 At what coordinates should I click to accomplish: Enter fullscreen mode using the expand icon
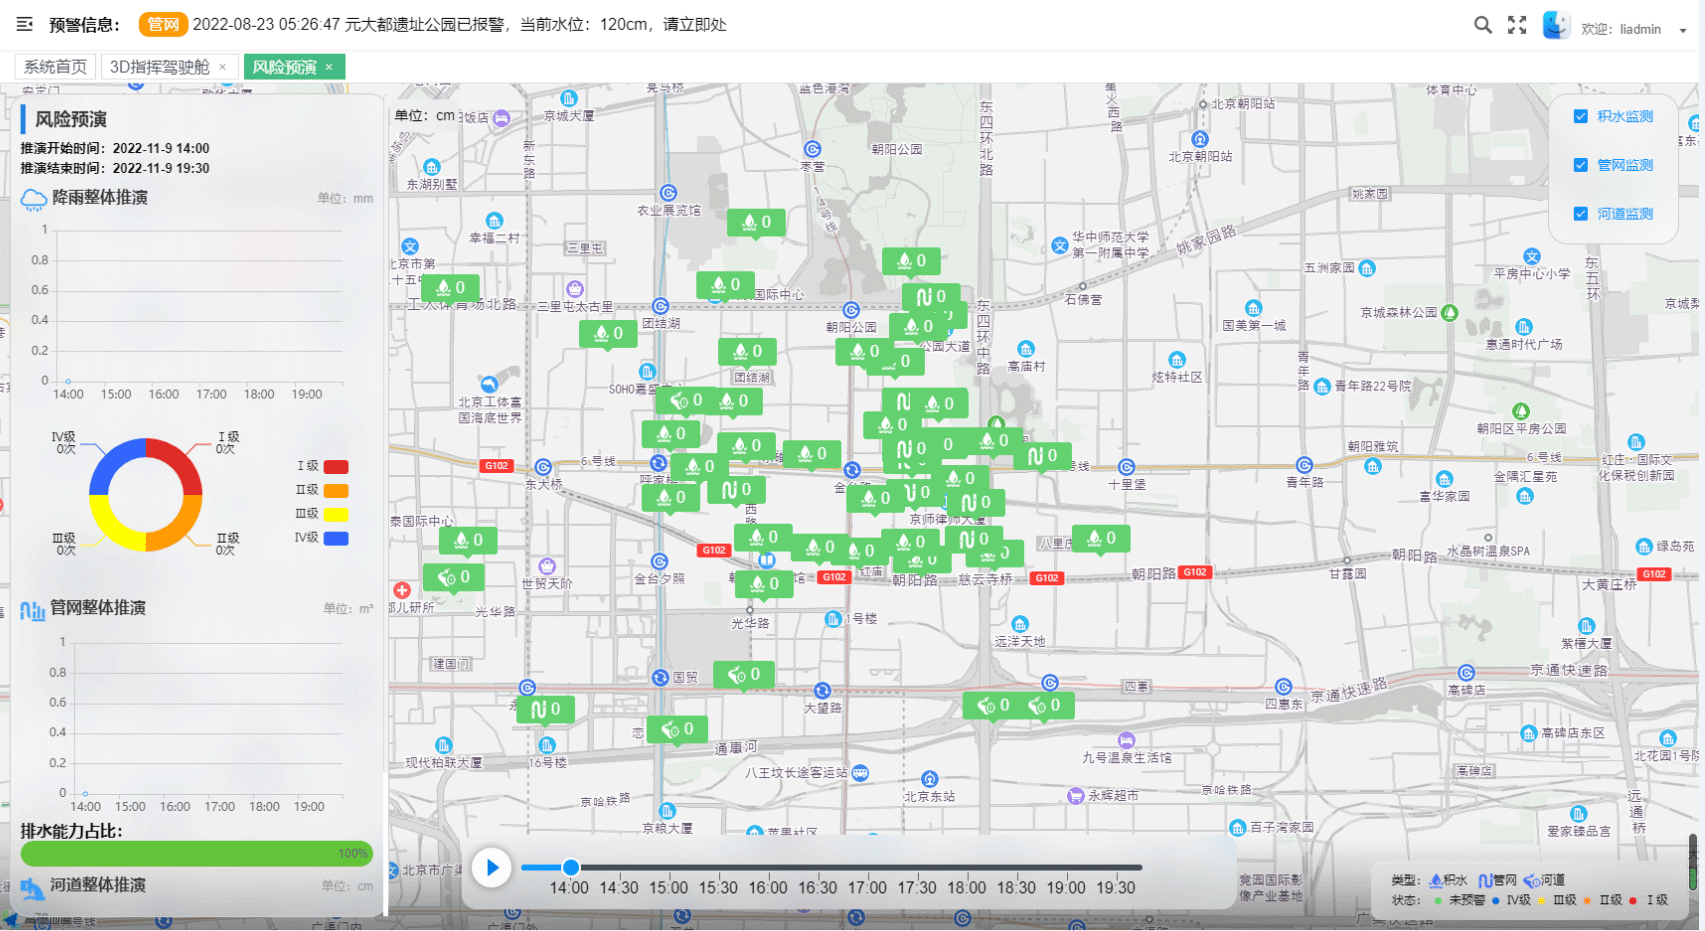click(1517, 25)
